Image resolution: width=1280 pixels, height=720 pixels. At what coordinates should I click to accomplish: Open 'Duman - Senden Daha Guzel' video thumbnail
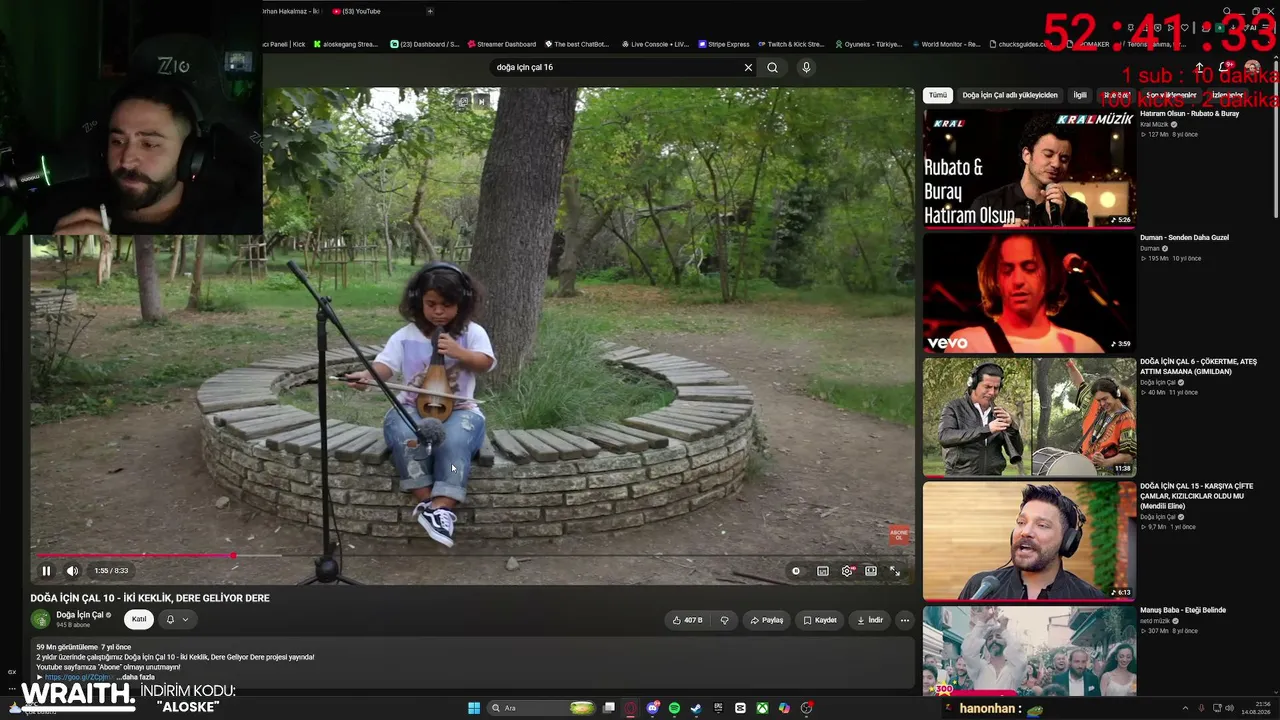(1029, 292)
